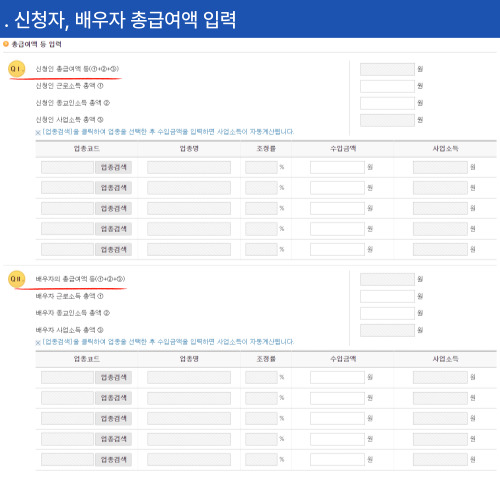Select 업종명 field in spouse table's first row

point(189,378)
